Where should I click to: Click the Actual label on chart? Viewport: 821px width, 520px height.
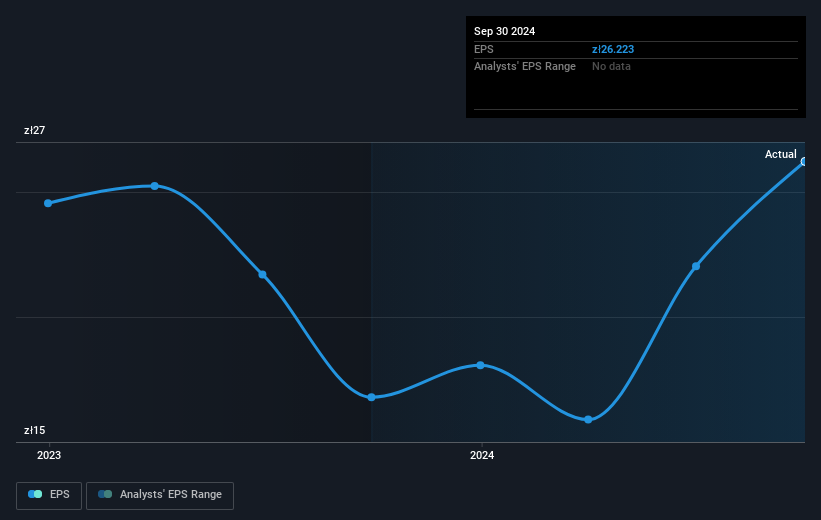[x=780, y=154]
